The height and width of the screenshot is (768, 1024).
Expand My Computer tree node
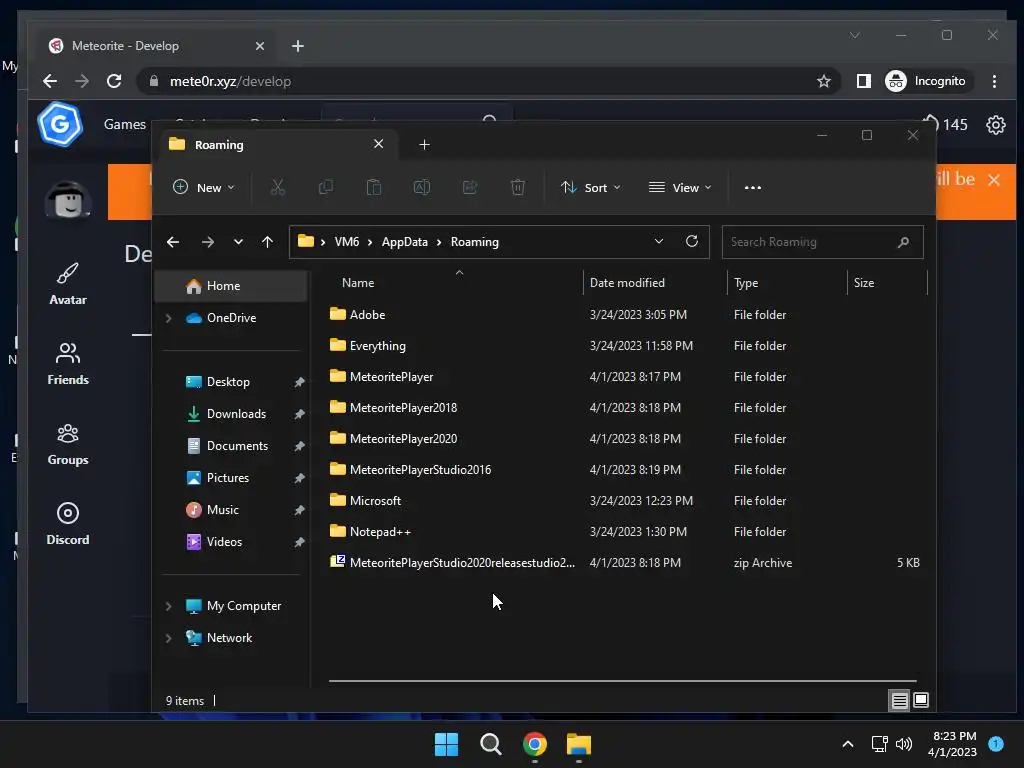[x=168, y=606]
